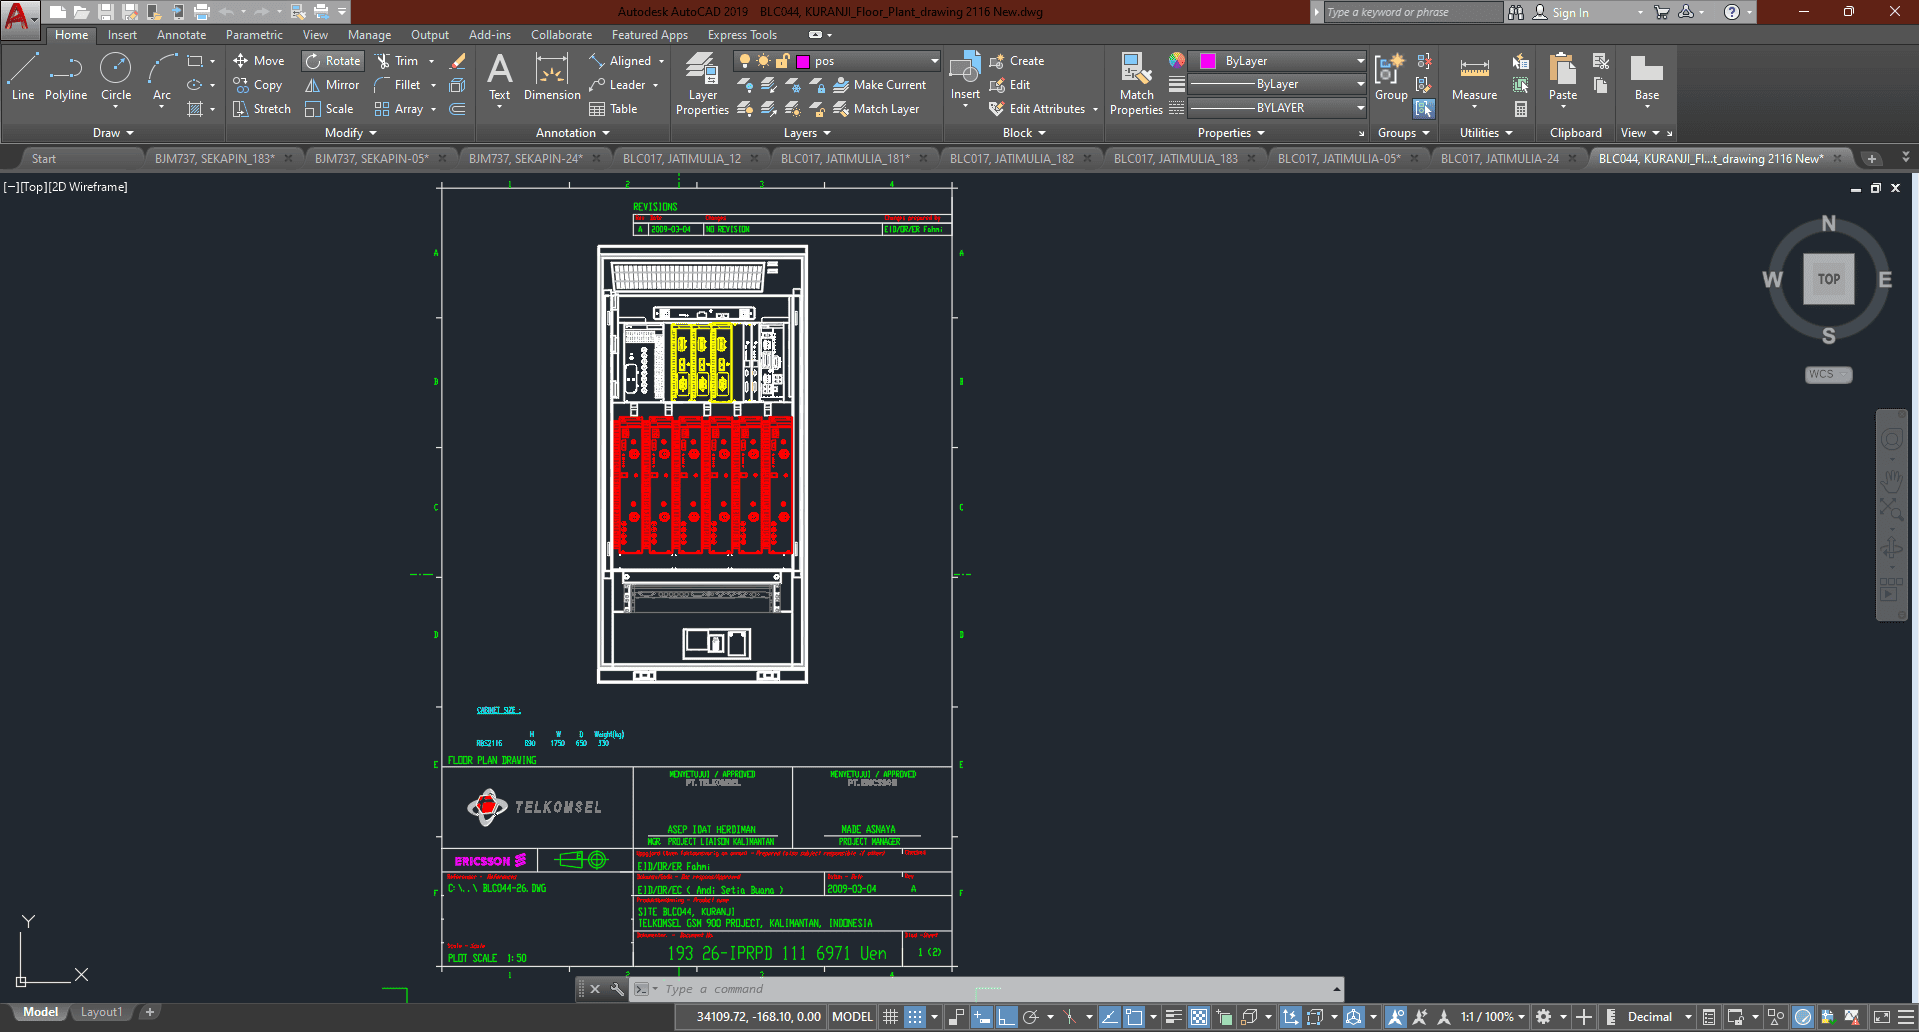Image resolution: width=1919 pixels, height=1032 pixels.
Task: Open Layer Properties manager
Action: pyautogui.click(x=702, y=84)
